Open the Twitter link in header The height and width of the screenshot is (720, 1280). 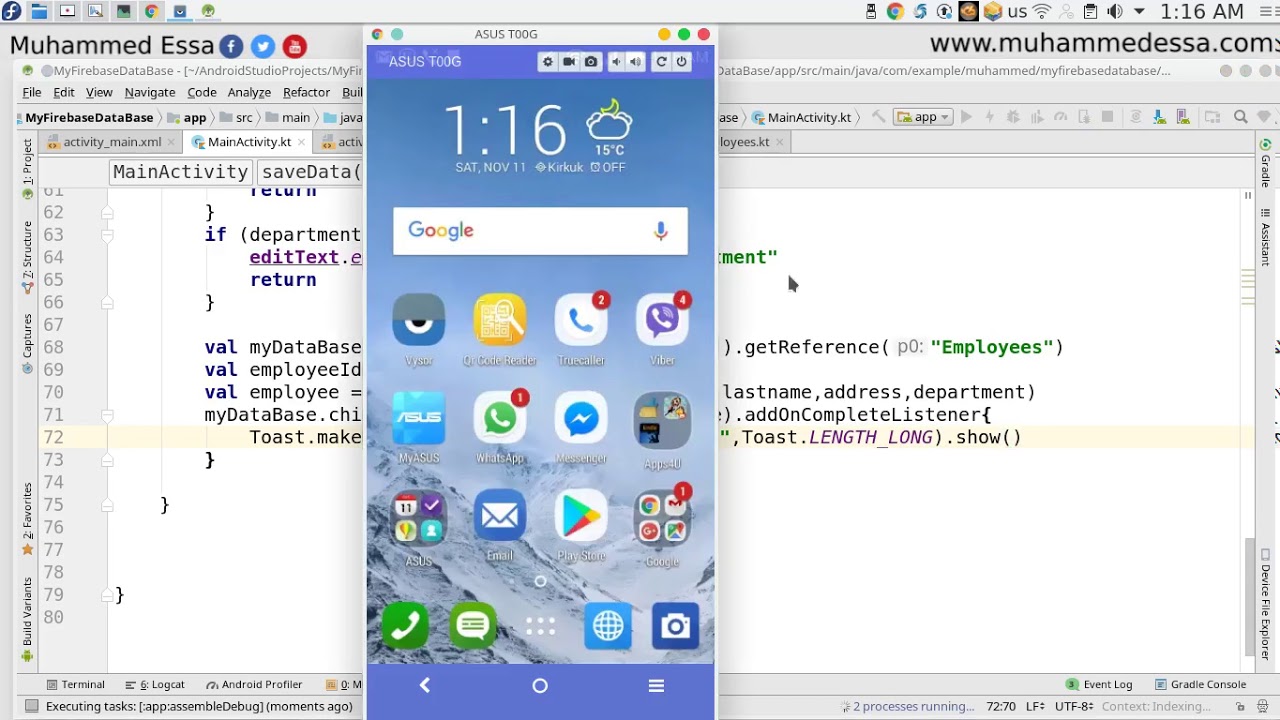pyautogui.click(x=263, y=46)
